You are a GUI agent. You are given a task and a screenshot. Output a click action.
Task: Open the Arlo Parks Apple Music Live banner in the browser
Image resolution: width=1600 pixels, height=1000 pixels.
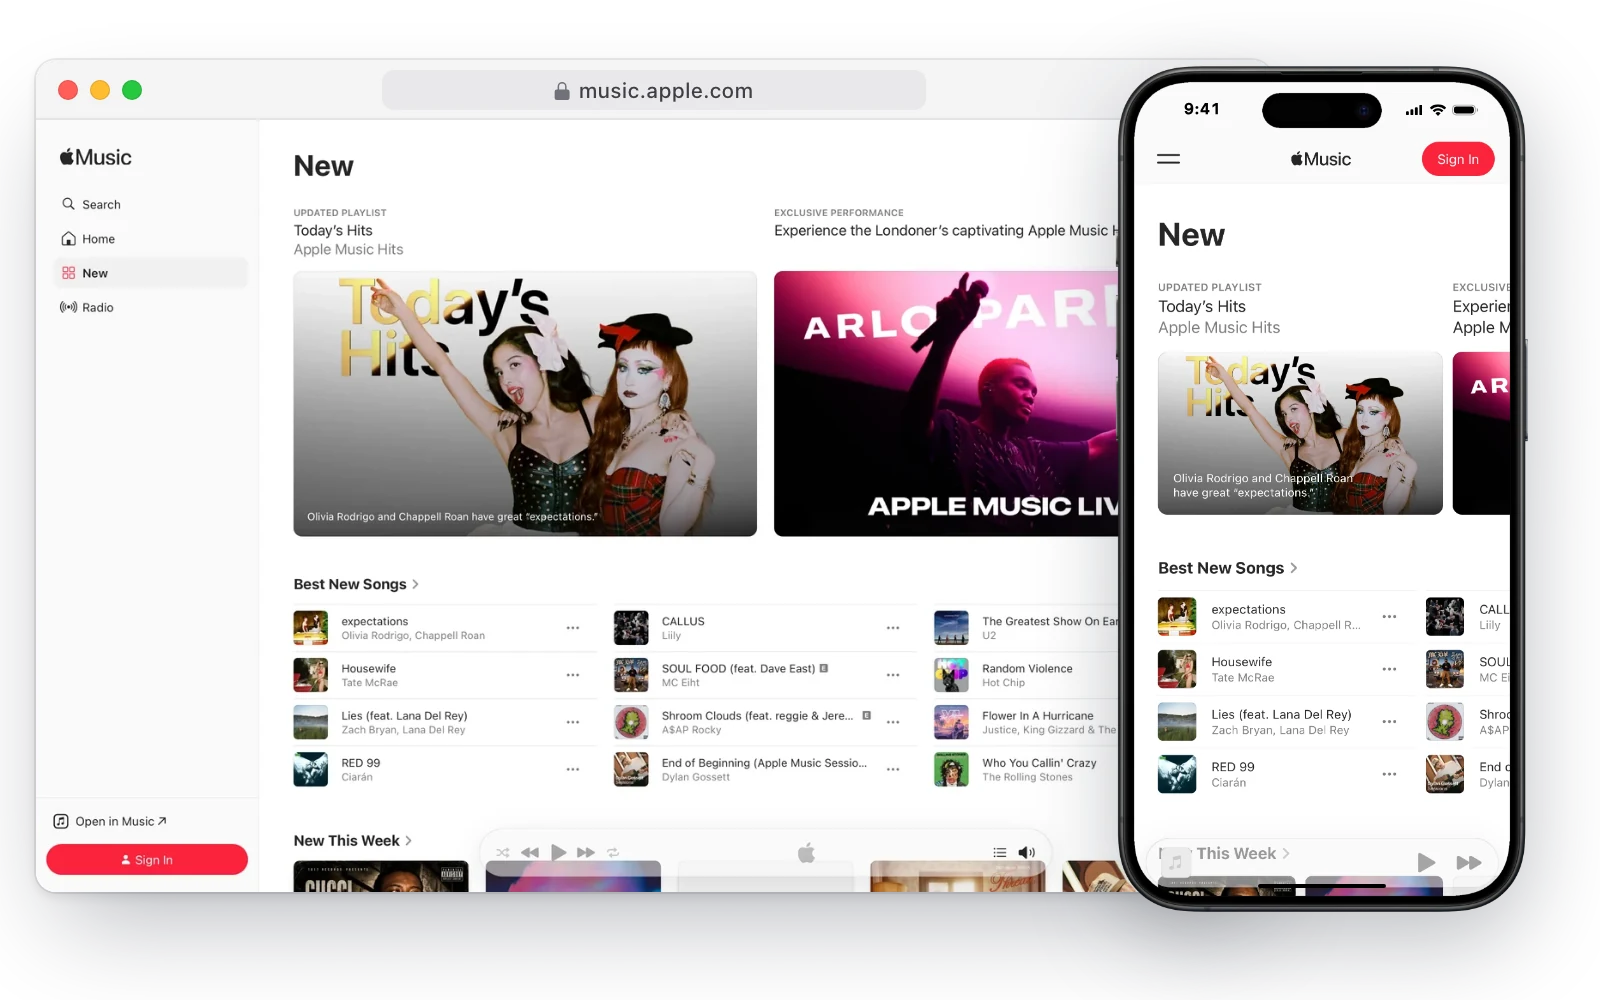(x=946, y=404)
